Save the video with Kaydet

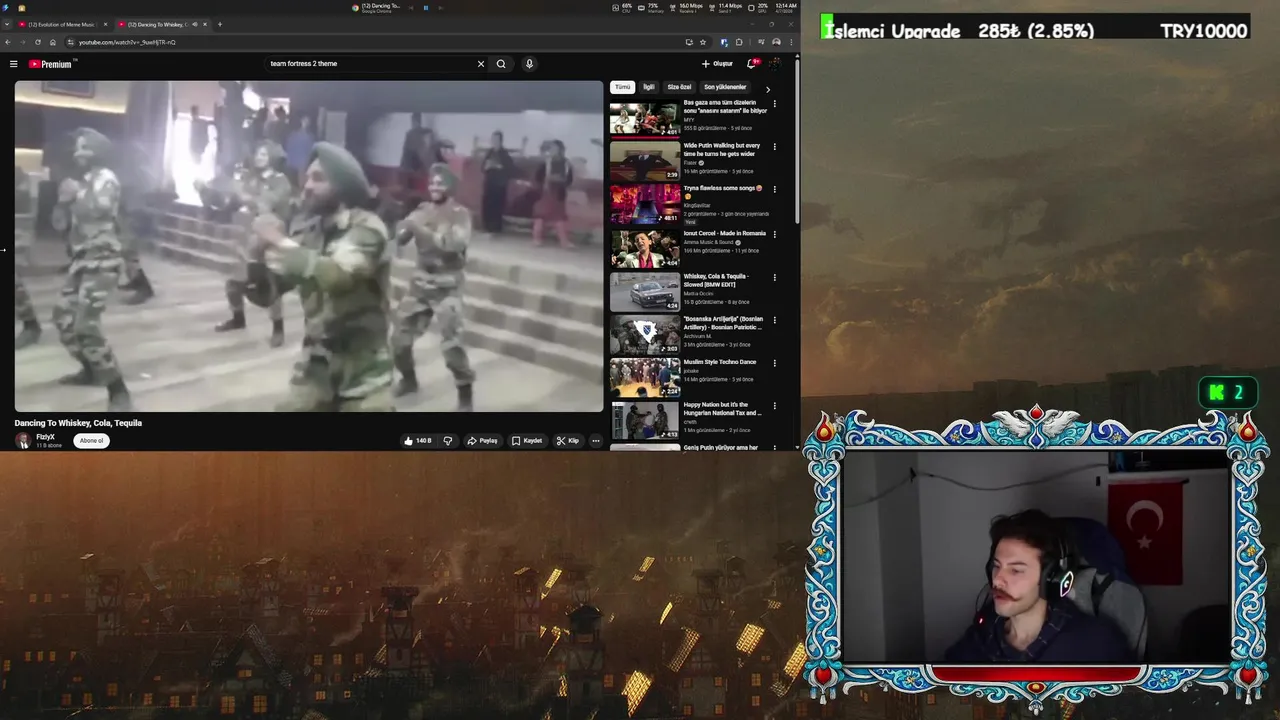(x=527, y=441)
